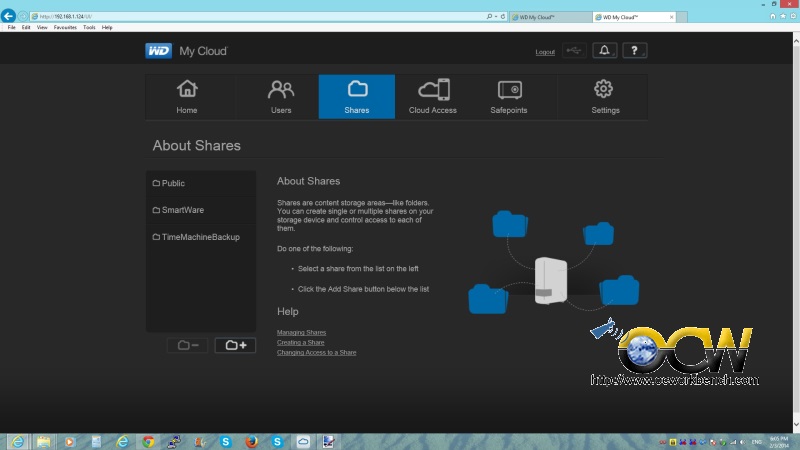Close the active WD My Cloud tab
800x450 pixels.
click(671, 17)
